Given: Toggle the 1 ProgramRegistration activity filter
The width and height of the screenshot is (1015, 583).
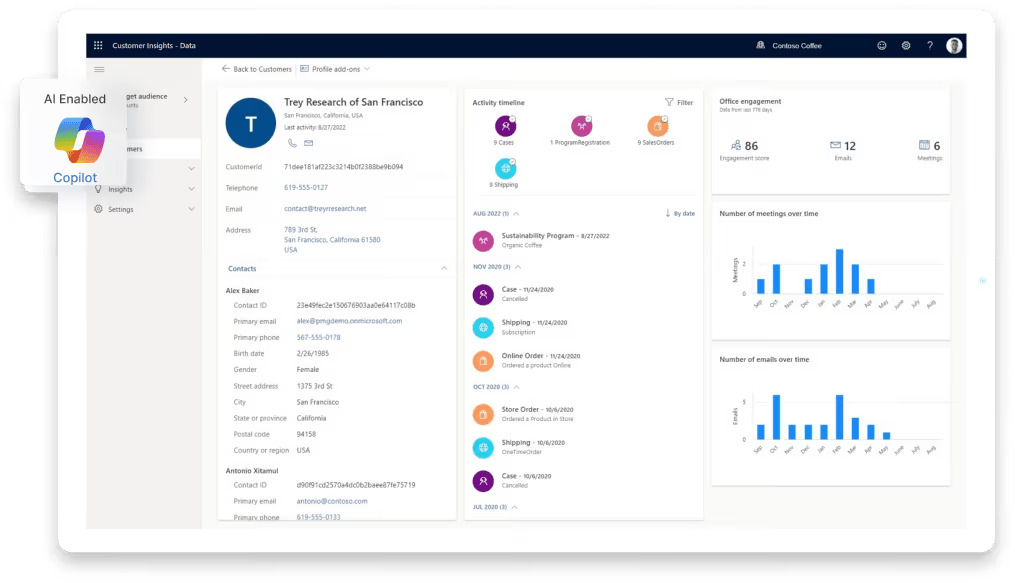Looking at the screenshot, I should 581,126.
